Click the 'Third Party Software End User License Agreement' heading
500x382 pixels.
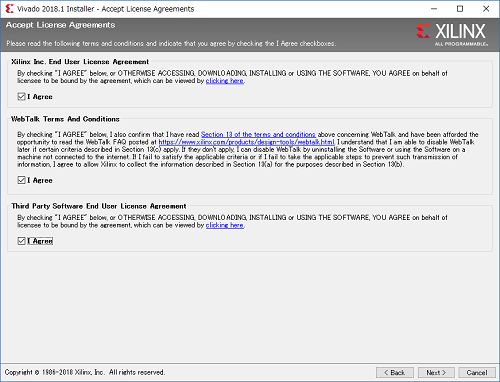click(99, 206)
